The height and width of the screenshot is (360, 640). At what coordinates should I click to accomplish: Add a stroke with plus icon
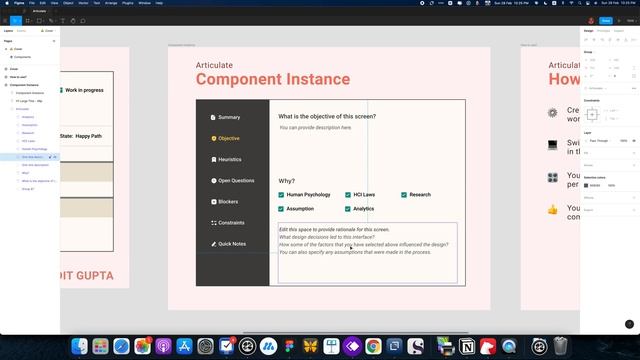click(x=634, y=165)
